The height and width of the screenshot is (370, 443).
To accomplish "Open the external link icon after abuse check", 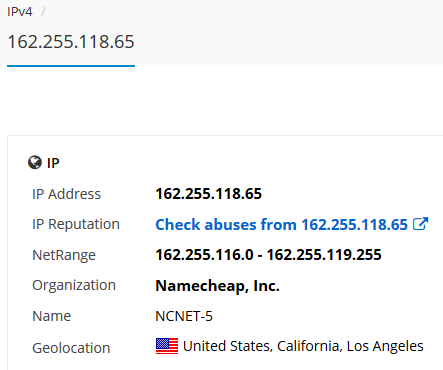I will [x=420, y=224].
